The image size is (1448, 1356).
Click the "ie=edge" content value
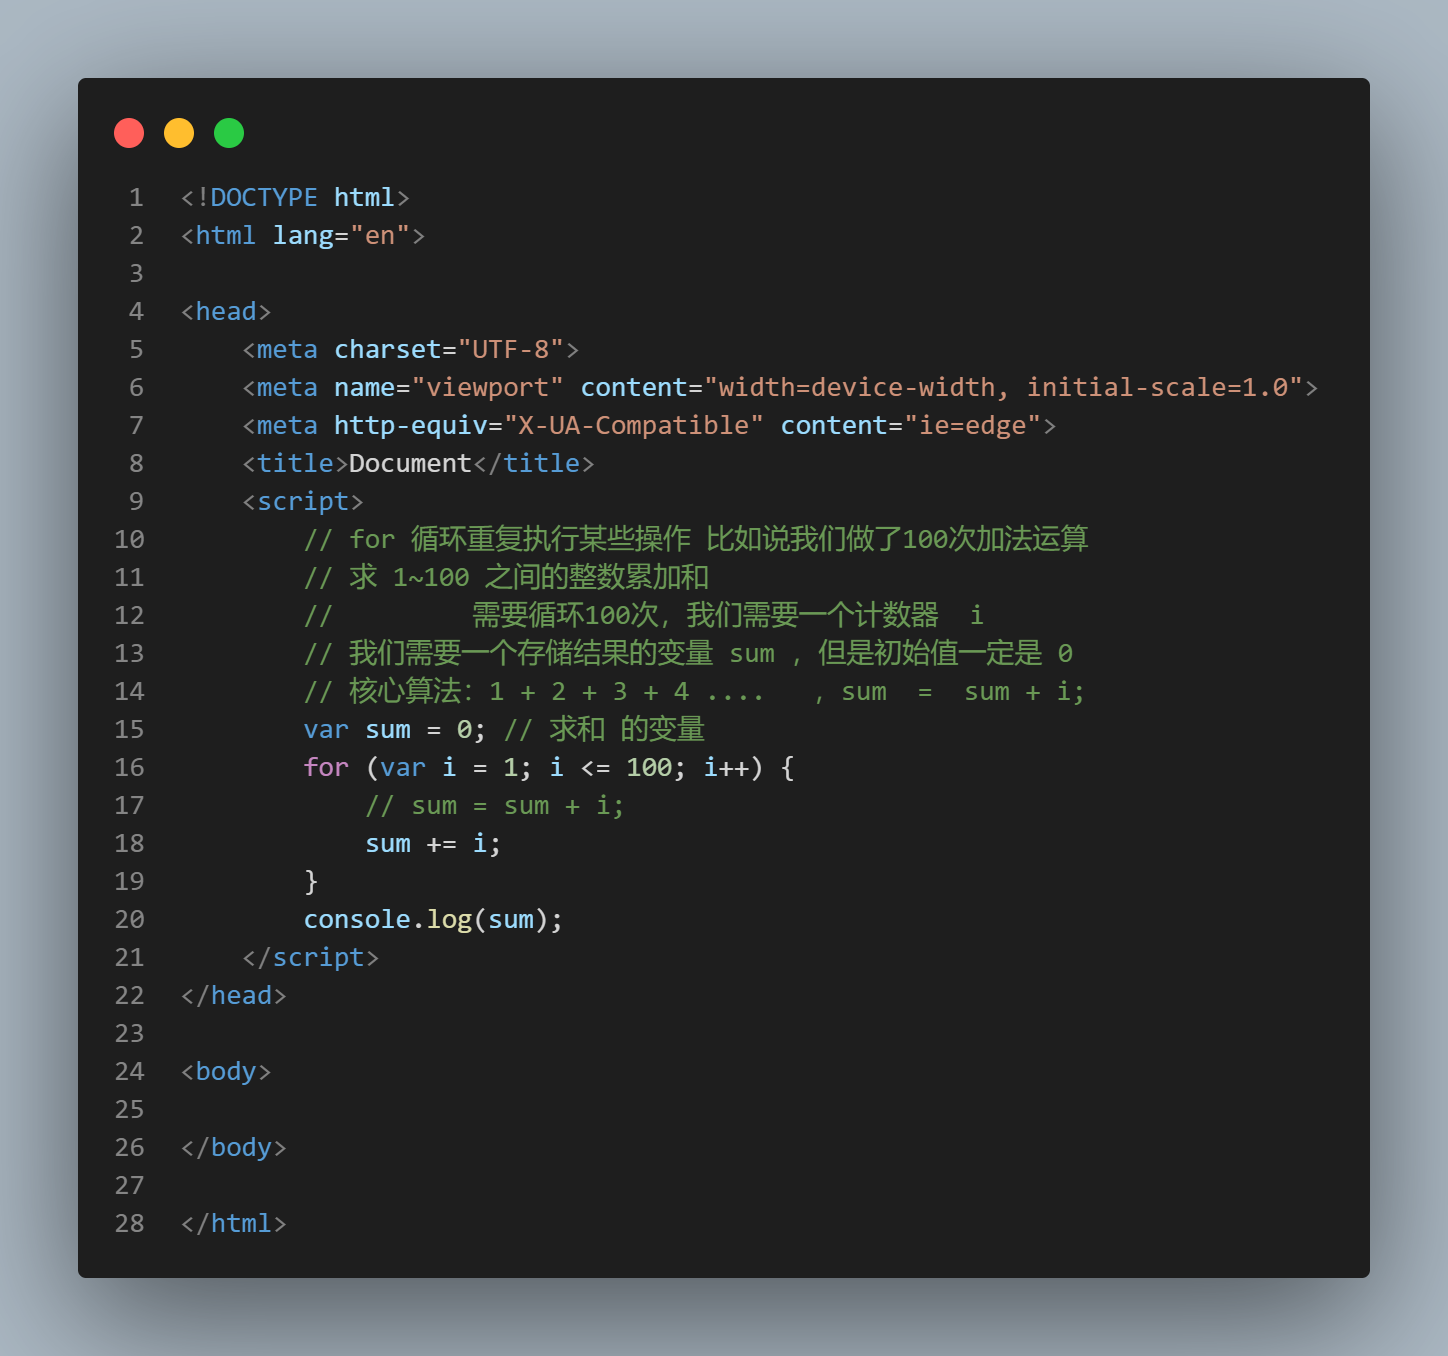pyautogui.click(x=973, y=426)
